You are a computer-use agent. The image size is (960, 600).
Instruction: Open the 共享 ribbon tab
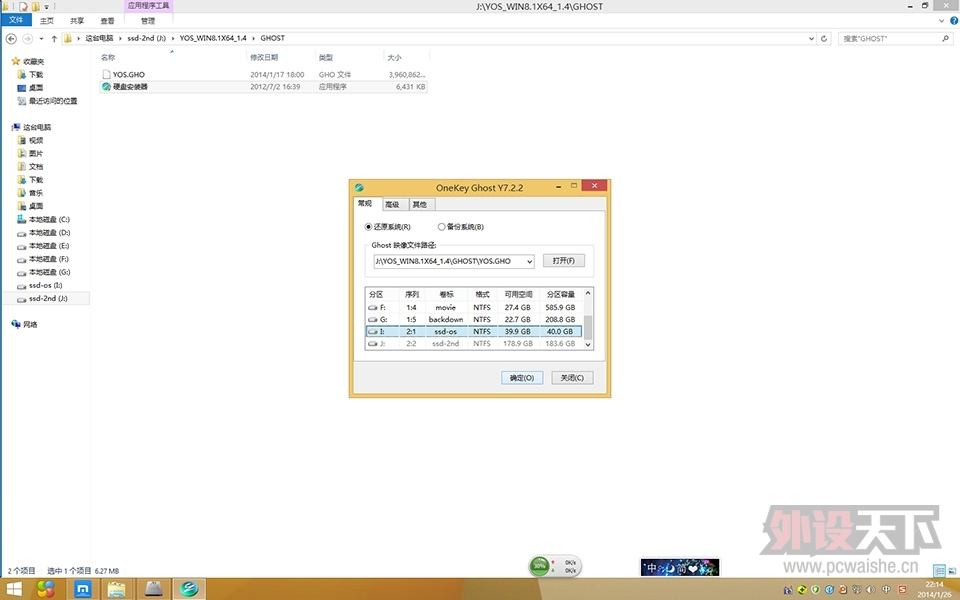point(77,21)
